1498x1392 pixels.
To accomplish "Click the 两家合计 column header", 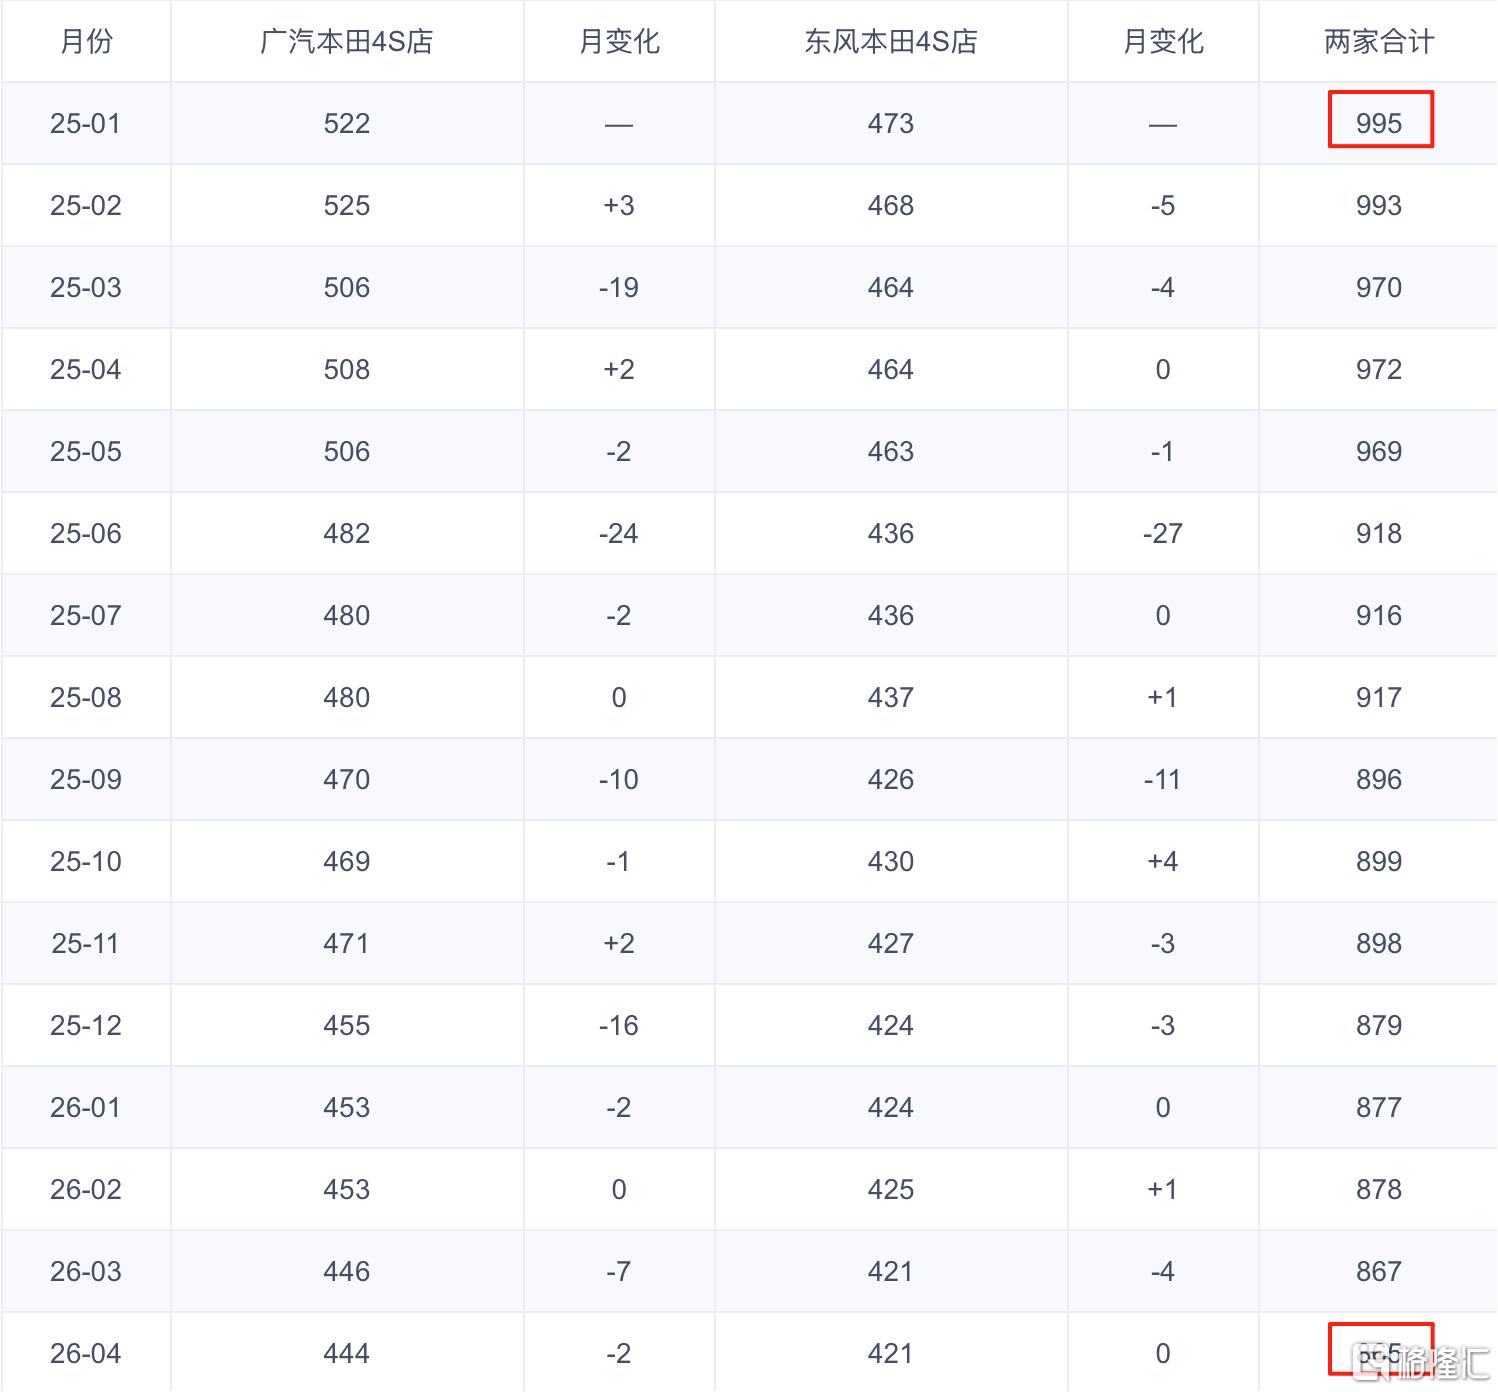I will pos(1378,41).
